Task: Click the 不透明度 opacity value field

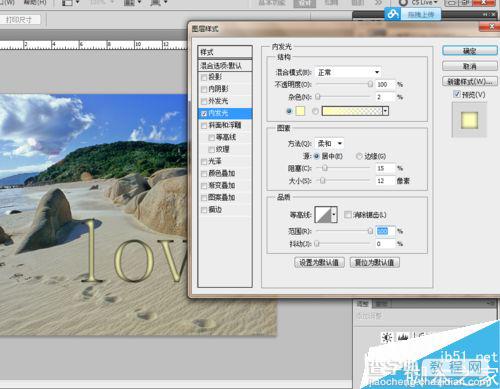Action: point(385,84)
